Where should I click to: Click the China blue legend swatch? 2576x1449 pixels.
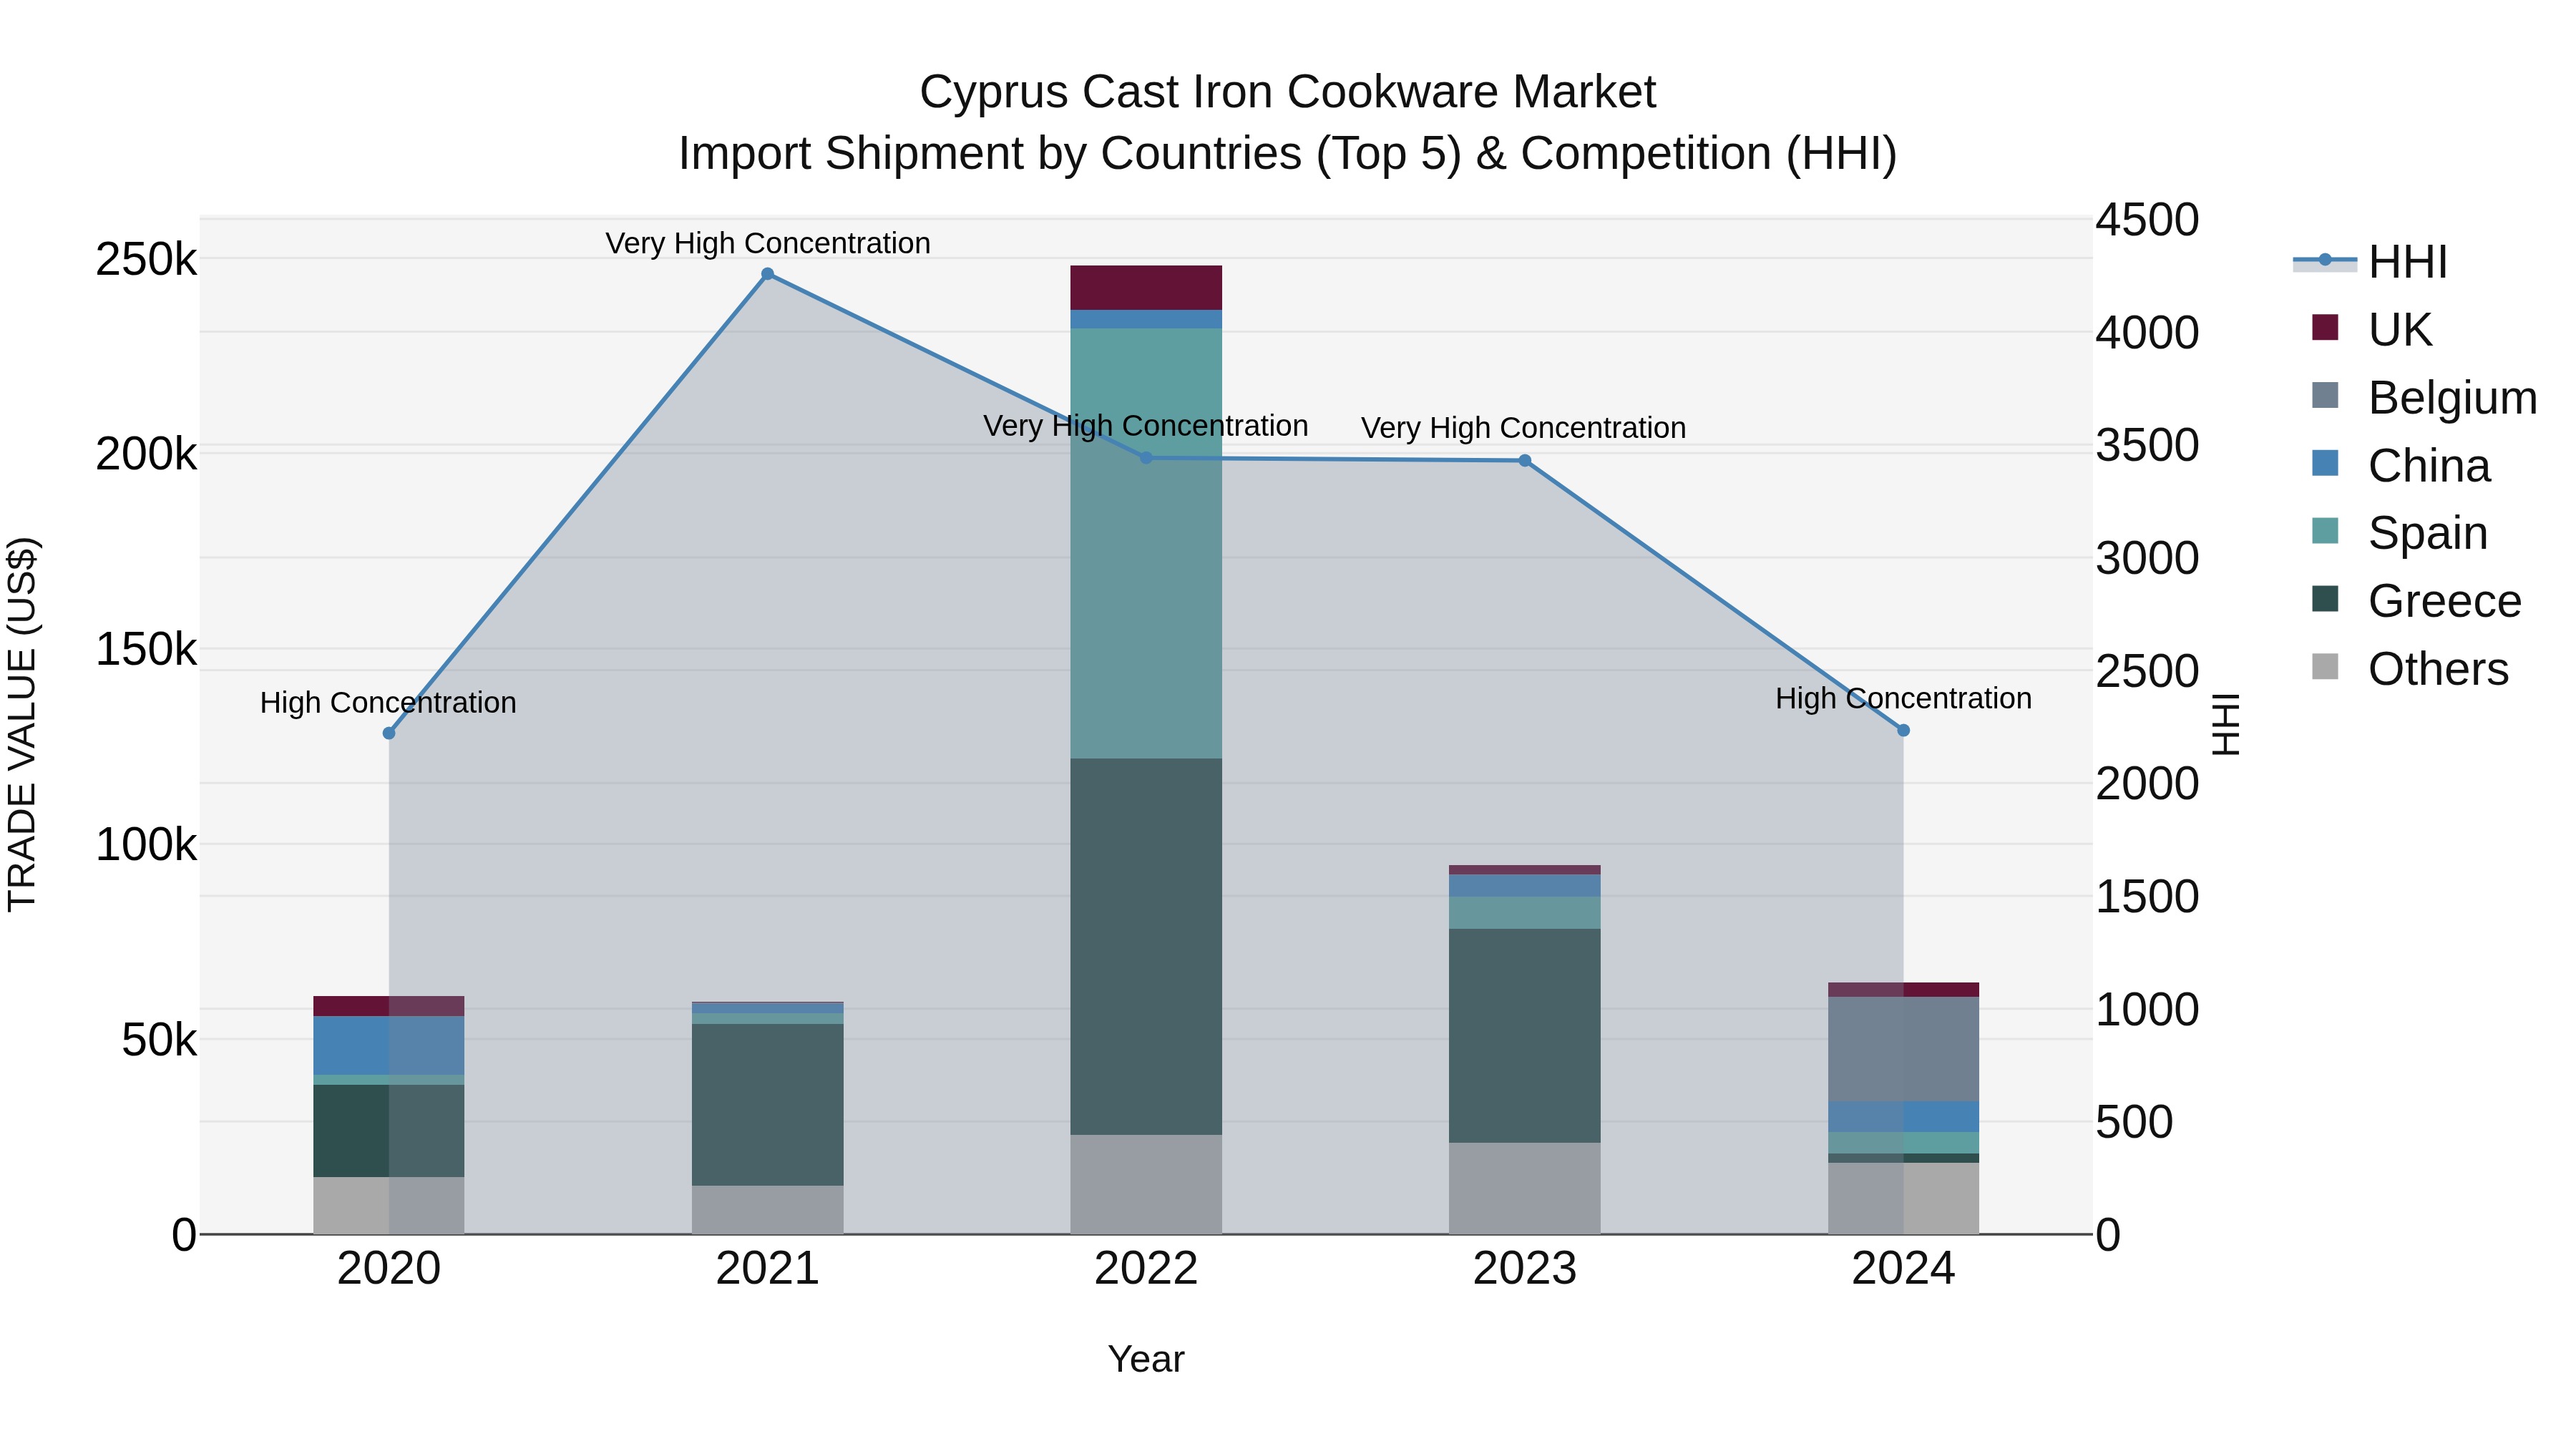(2325, 463)
